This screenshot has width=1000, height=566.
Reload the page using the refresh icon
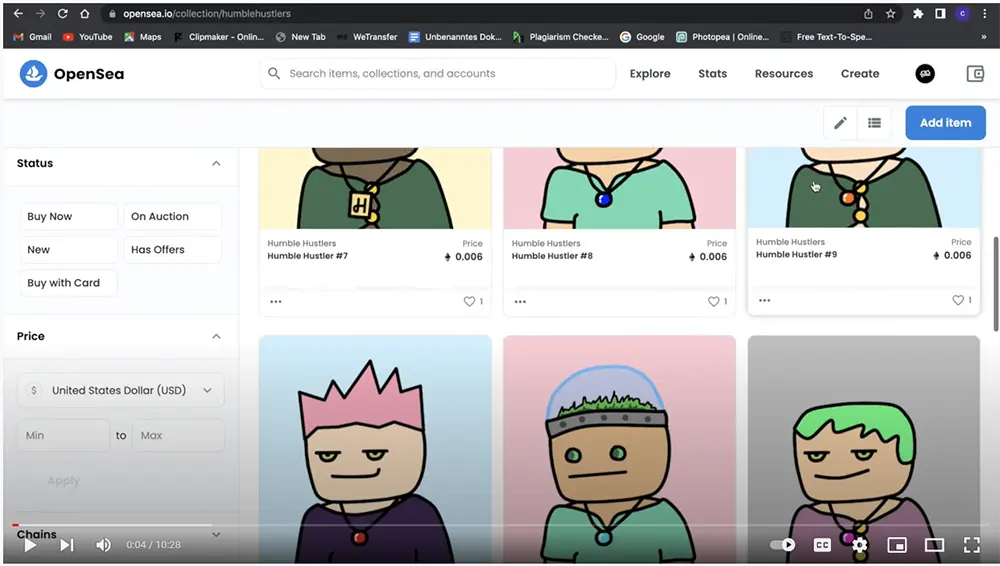62,13
